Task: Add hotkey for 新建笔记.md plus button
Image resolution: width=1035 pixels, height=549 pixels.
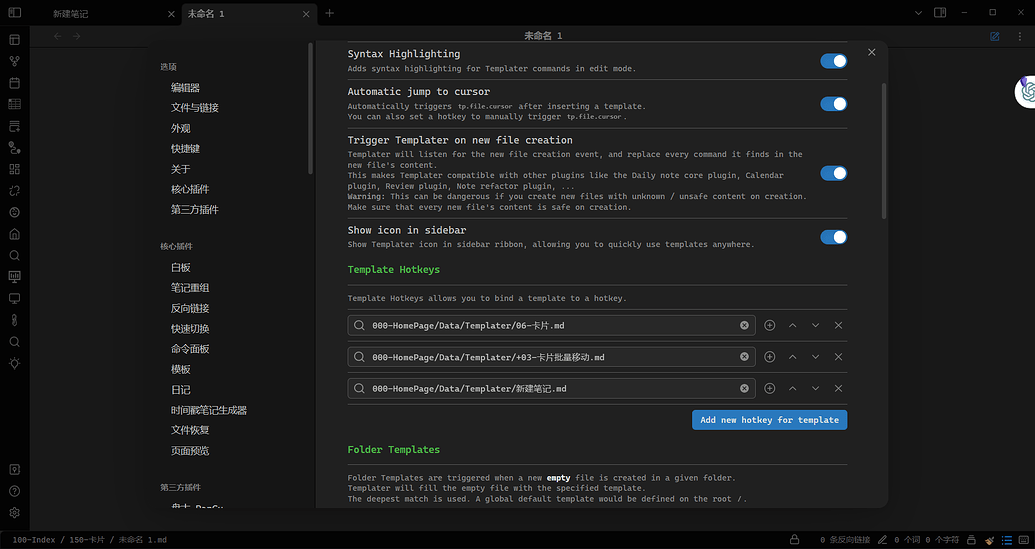Action: click(770, 389)
